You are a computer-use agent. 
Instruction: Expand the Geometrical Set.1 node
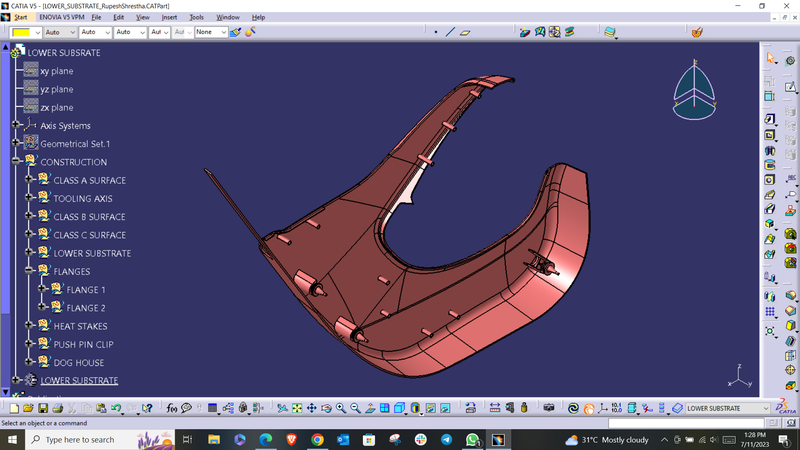click(16, 143)
